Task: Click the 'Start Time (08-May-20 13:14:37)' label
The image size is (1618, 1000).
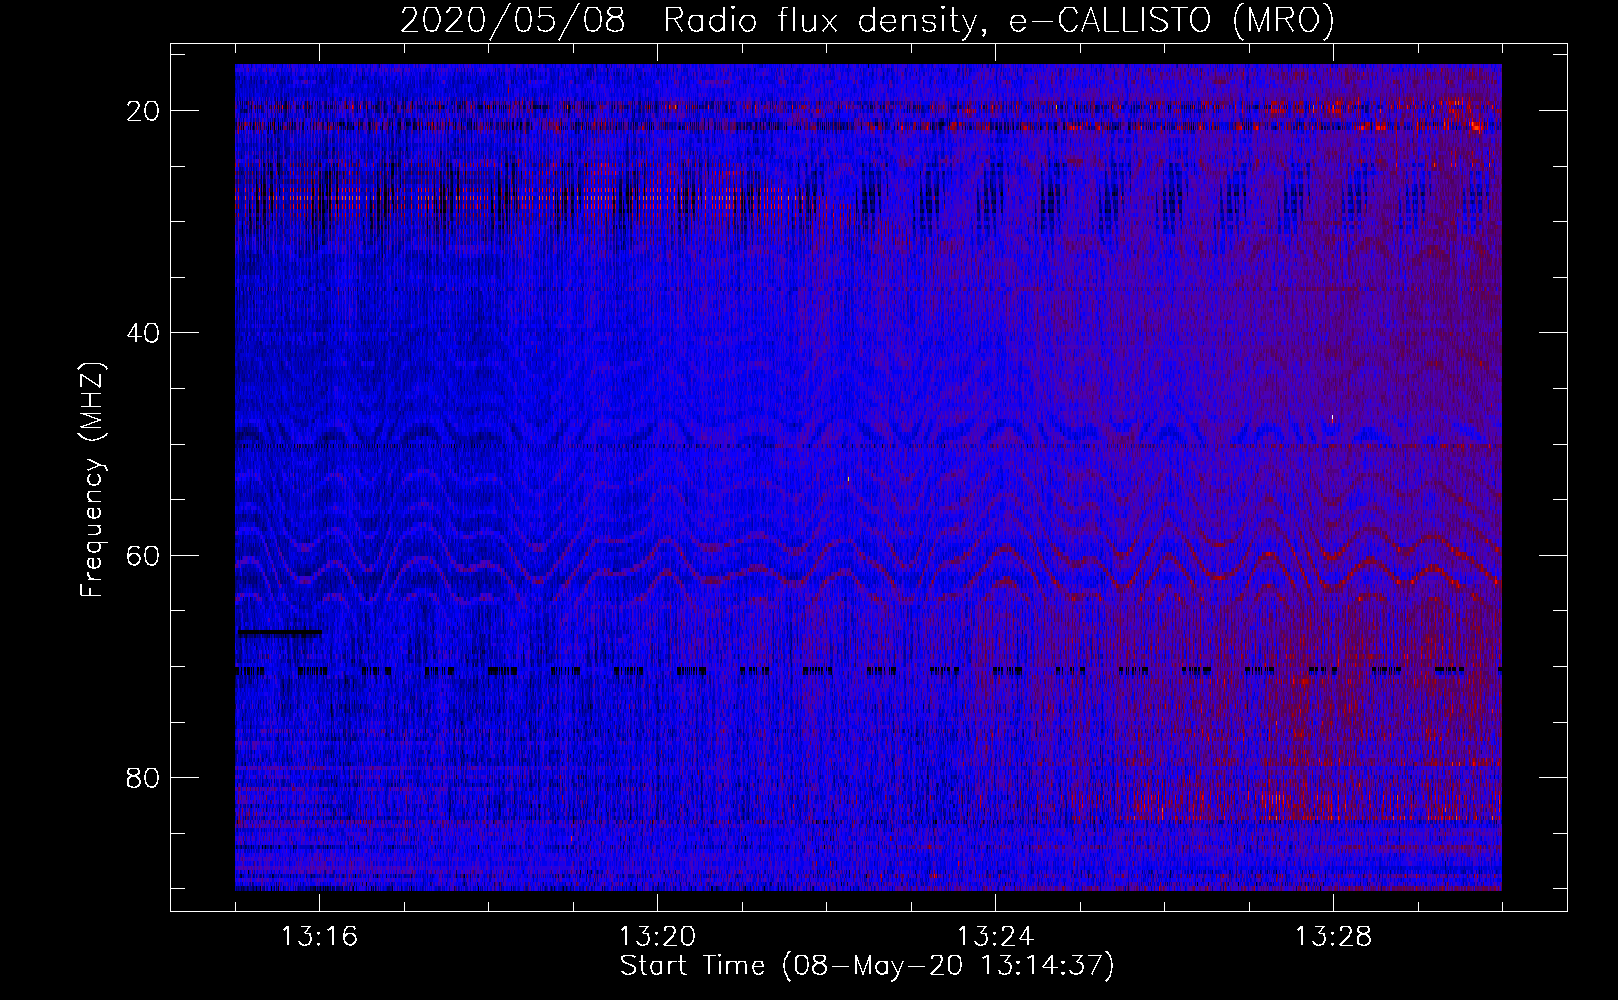Action: click(867, 966)
